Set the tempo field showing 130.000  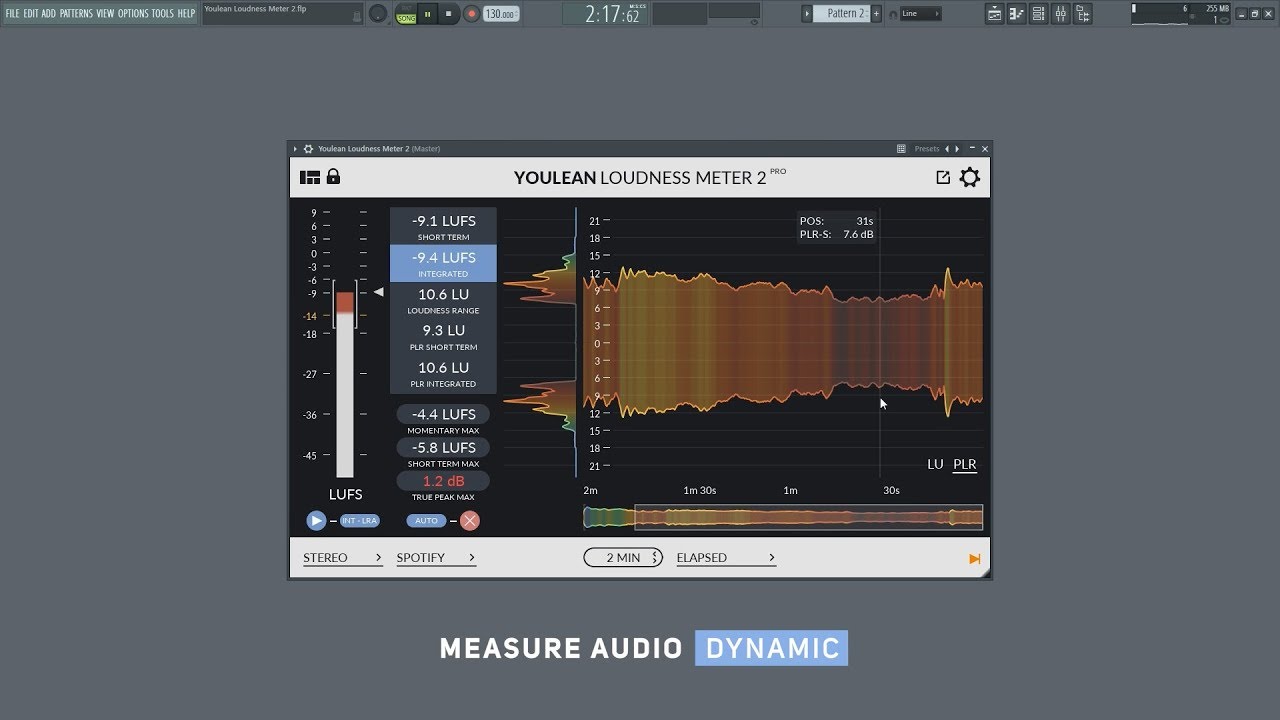(x=500, y=13)
